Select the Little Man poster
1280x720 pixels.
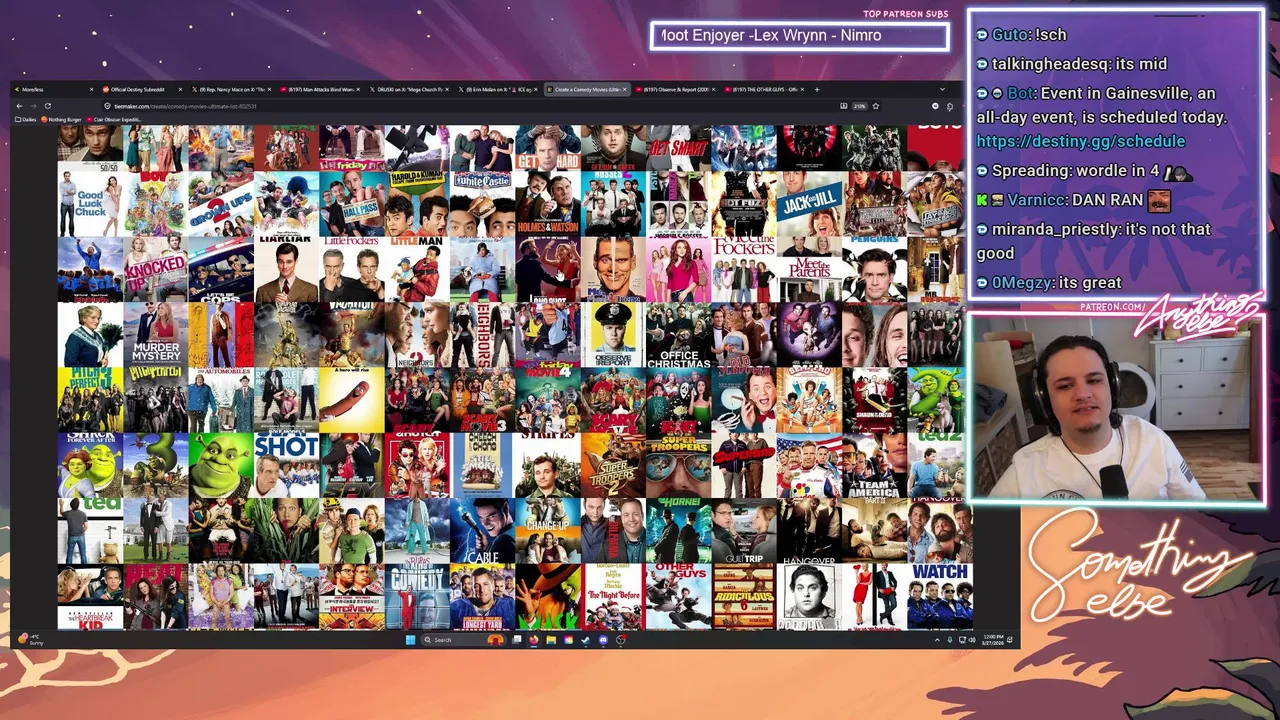[417, 269]
